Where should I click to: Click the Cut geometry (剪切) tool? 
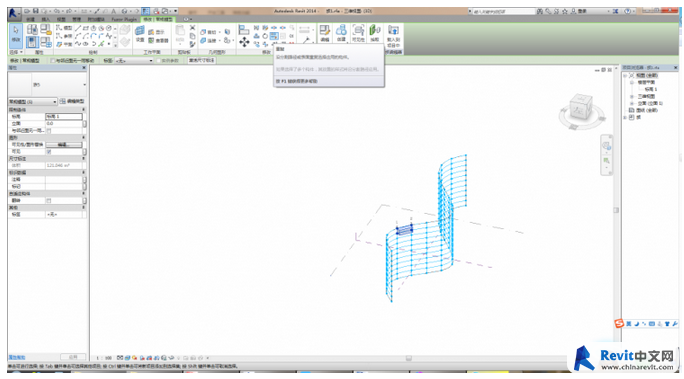(208, 32)
